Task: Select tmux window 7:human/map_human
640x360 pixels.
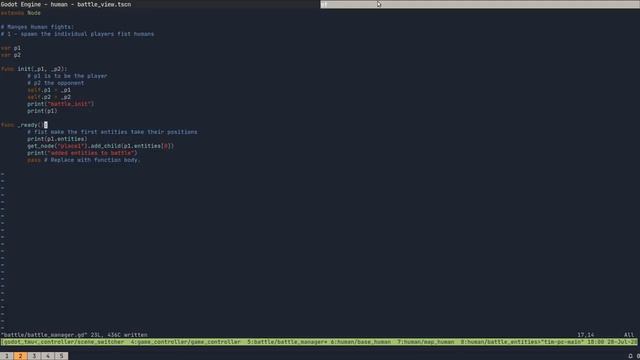Action: [426, 342]
